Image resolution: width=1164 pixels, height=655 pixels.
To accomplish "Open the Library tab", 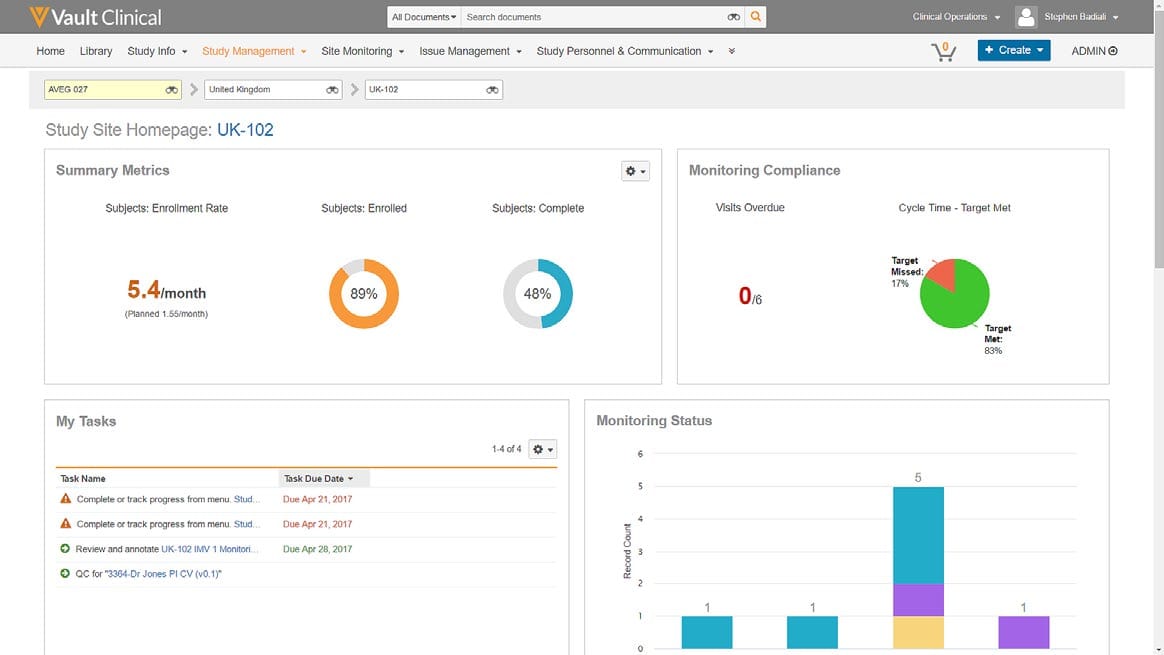I will (x=96, y=51).
